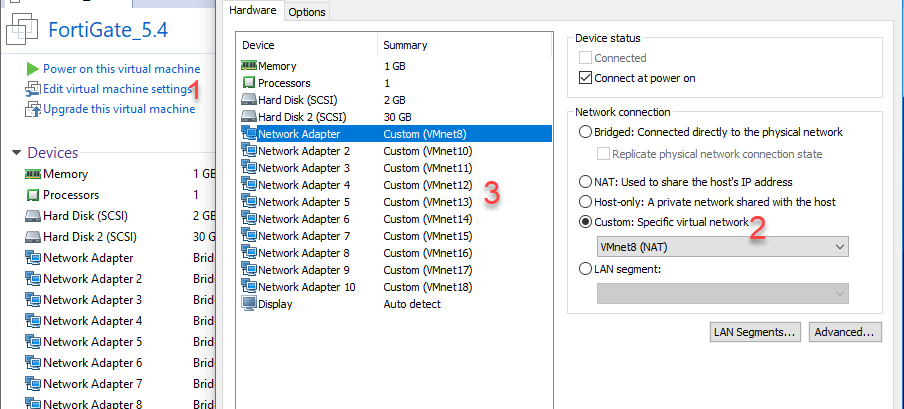Select NAT: Used to share host's IP
The image size is (904, 409).
point(585,182)
